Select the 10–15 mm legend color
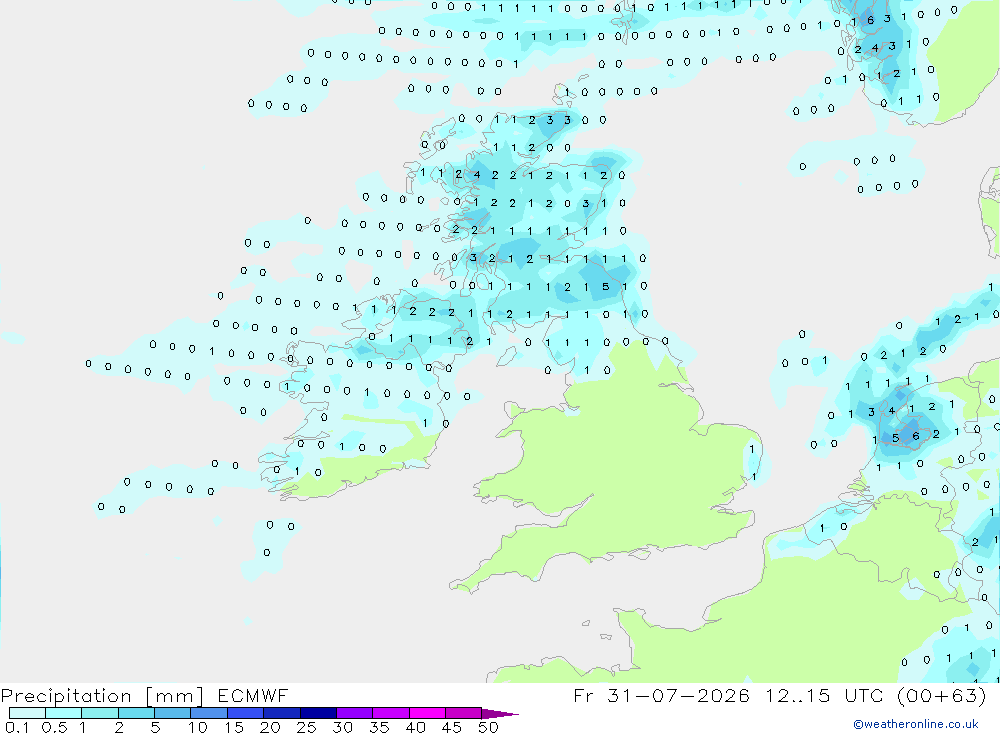 (209, 713)
